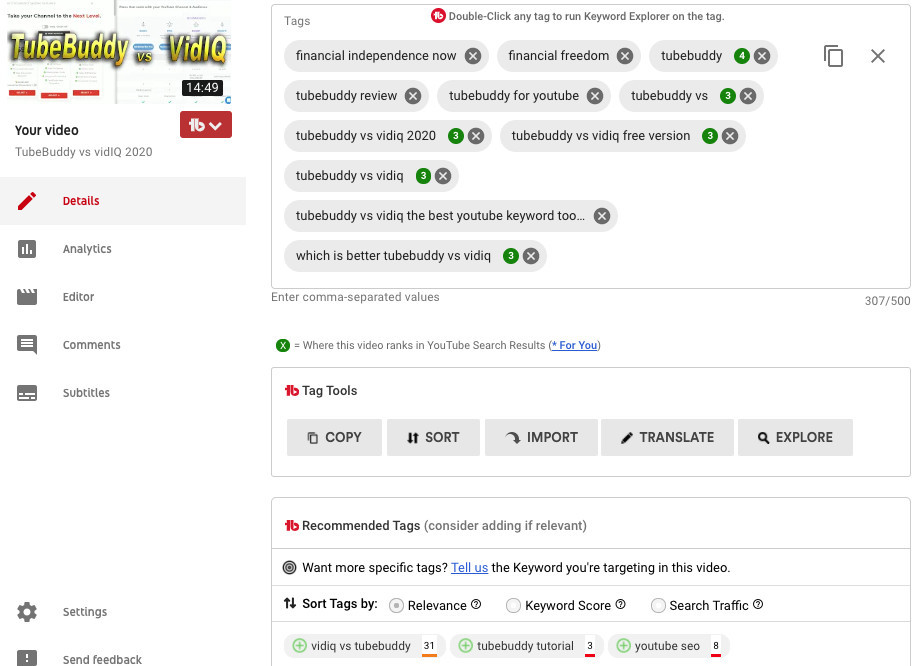Add the 'tubebuddy tutorial' recommended tag
The height and width of the screenshot is (666, 913).
tap(465, 646)
